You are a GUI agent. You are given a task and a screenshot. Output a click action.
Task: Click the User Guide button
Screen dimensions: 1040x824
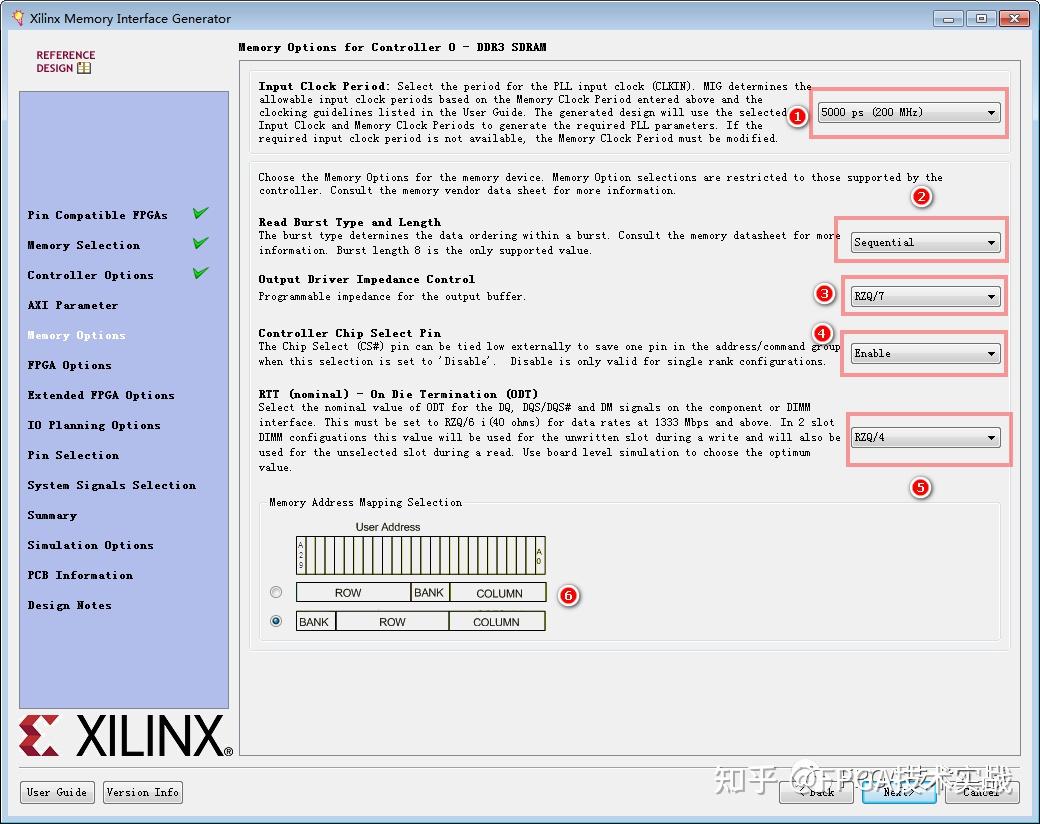pyautogui.click(x=57, y=792)
